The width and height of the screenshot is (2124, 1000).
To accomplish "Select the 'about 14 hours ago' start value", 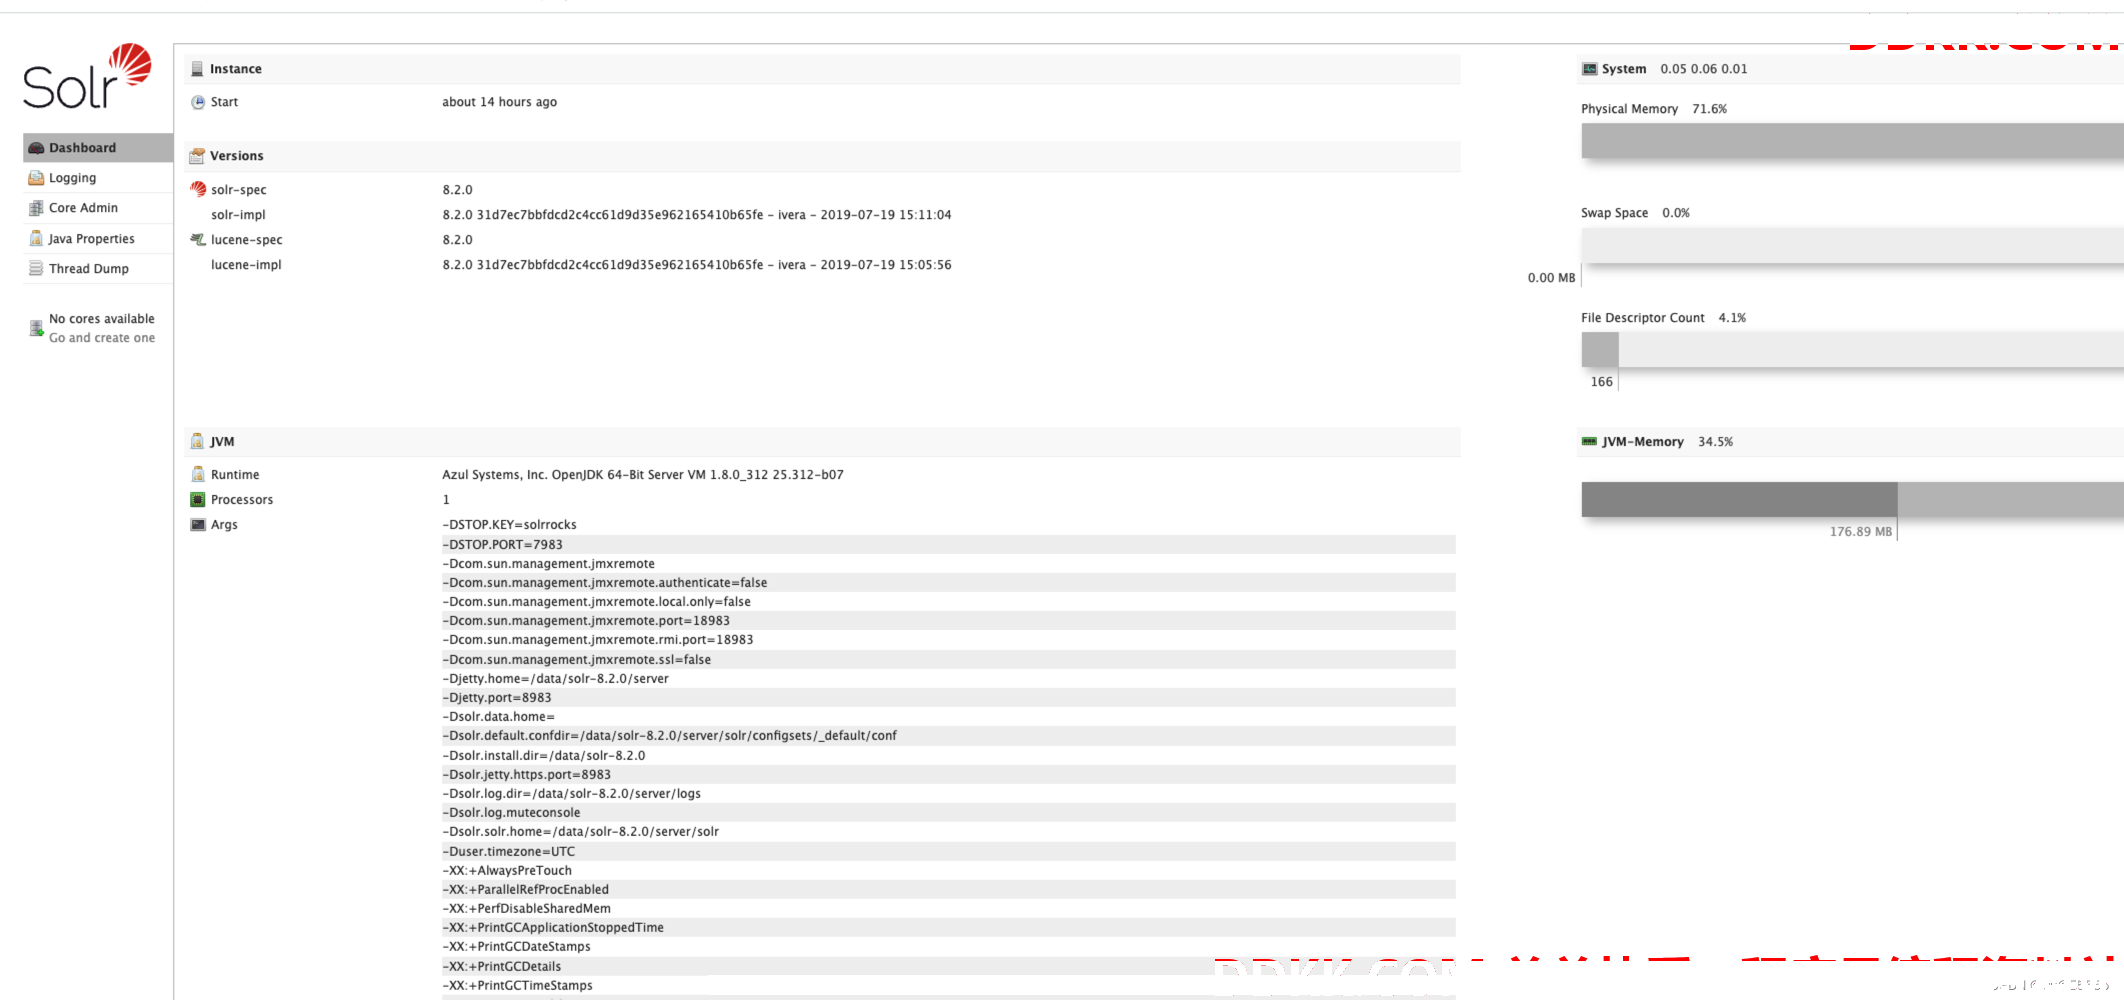I will point(499,102).
